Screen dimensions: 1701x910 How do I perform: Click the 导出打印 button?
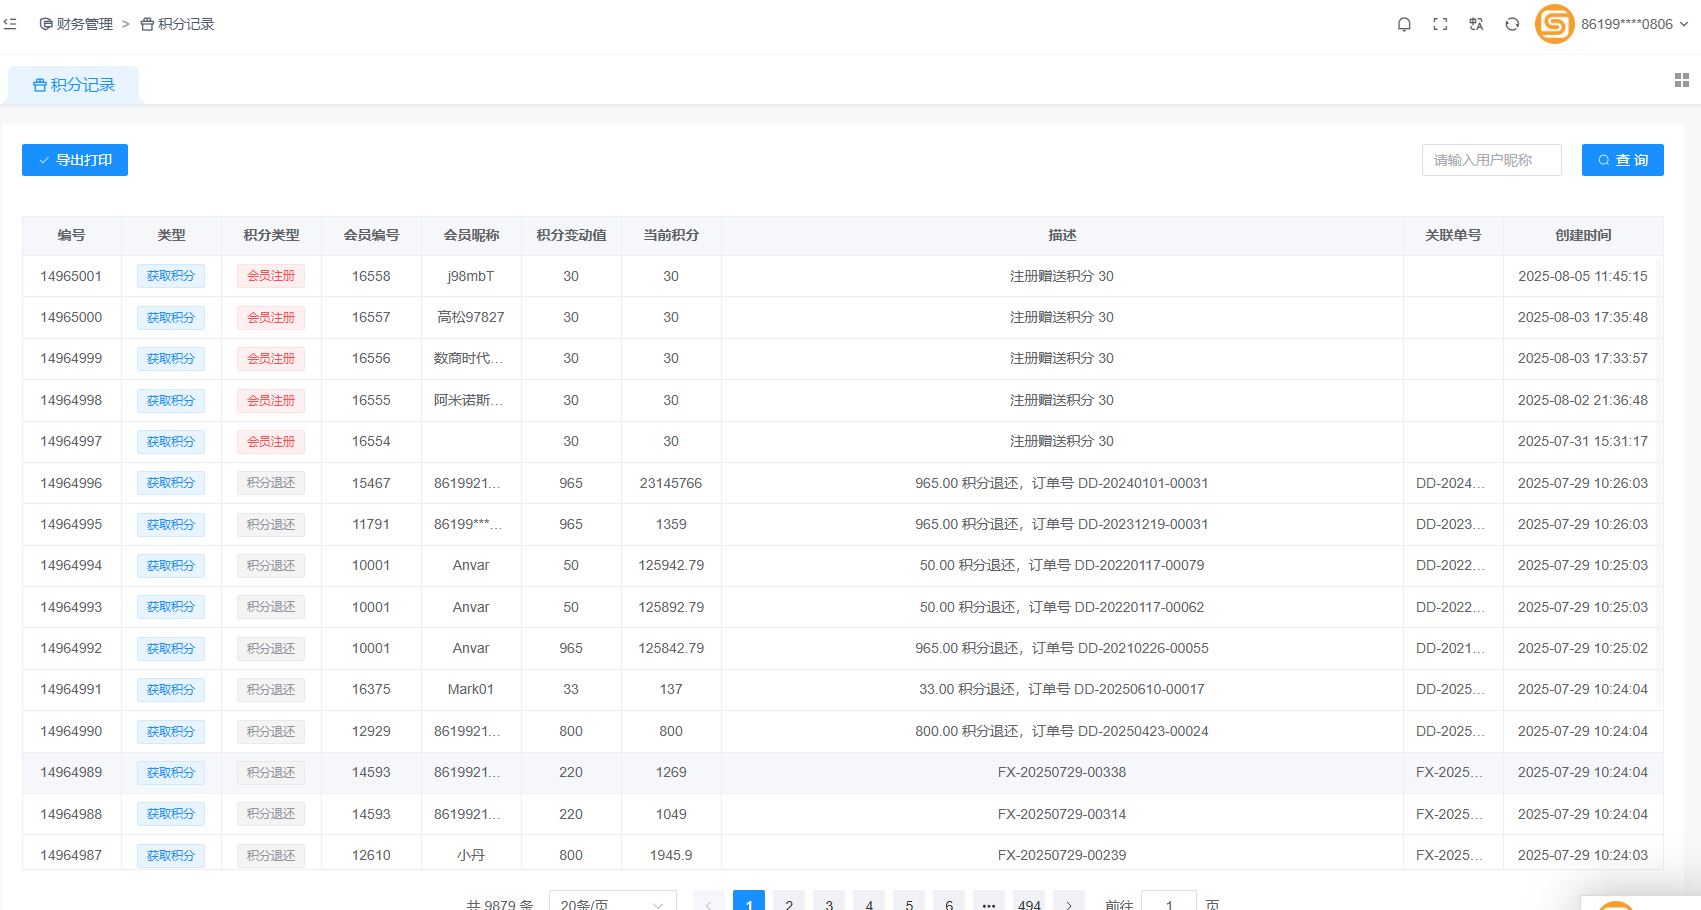(75, 160)
